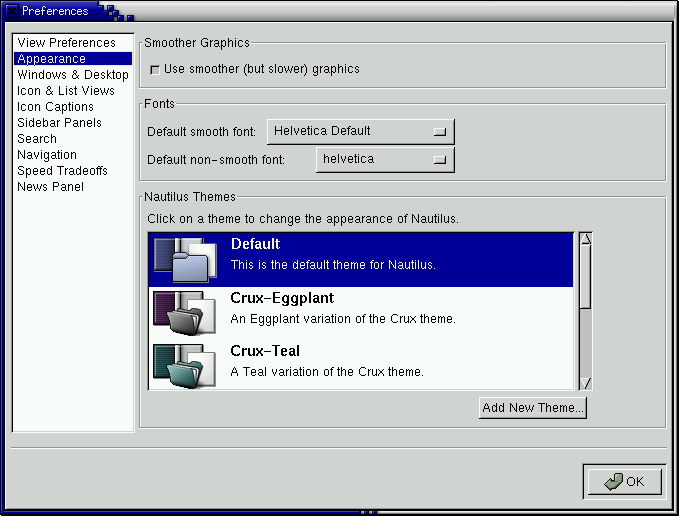Click the Default theme folder icon
679x516 pixels.
point(186,260)
